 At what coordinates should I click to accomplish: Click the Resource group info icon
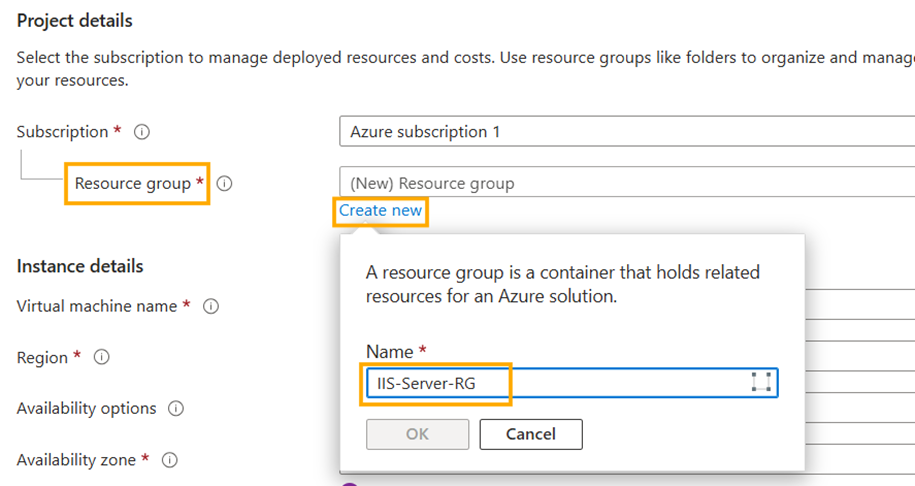pos(225,184)
